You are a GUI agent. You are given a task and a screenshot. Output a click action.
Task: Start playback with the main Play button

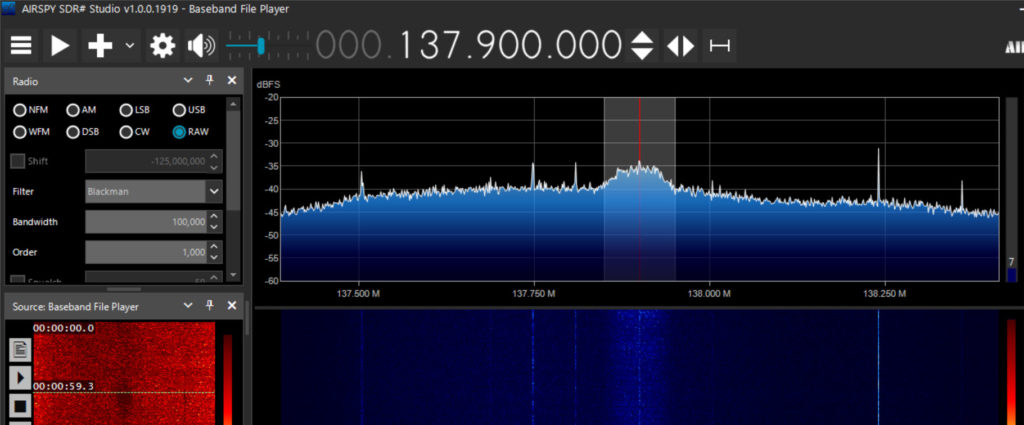coord(60,46)
